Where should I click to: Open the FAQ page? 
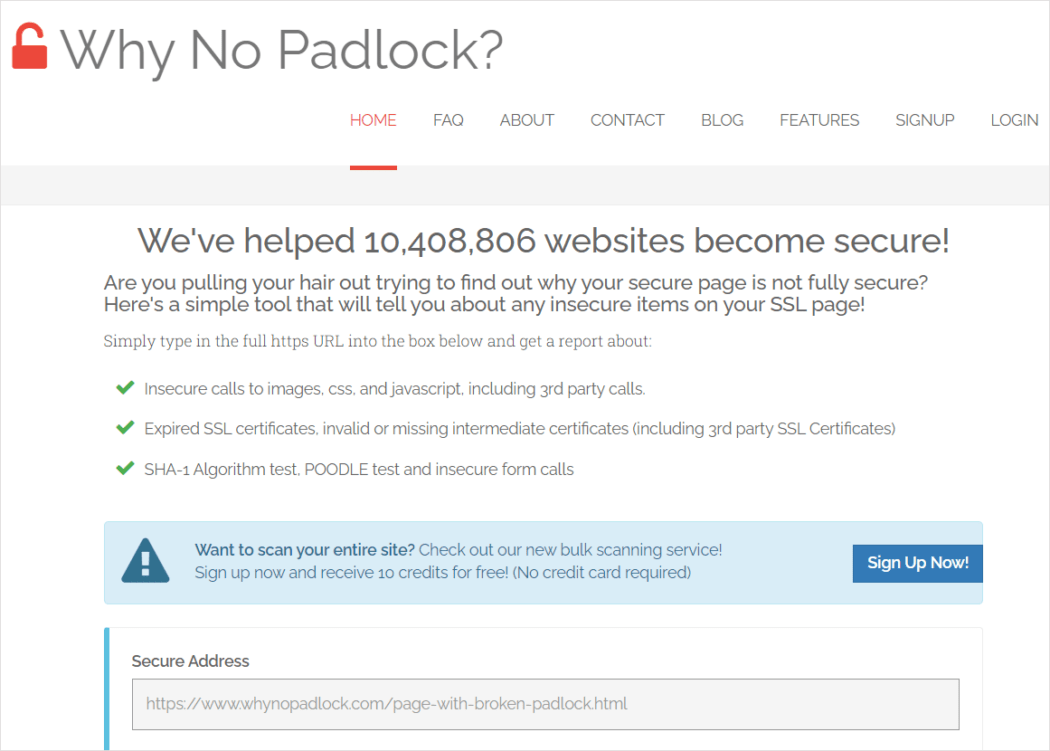pyautogui.click(x=448, y=120)
